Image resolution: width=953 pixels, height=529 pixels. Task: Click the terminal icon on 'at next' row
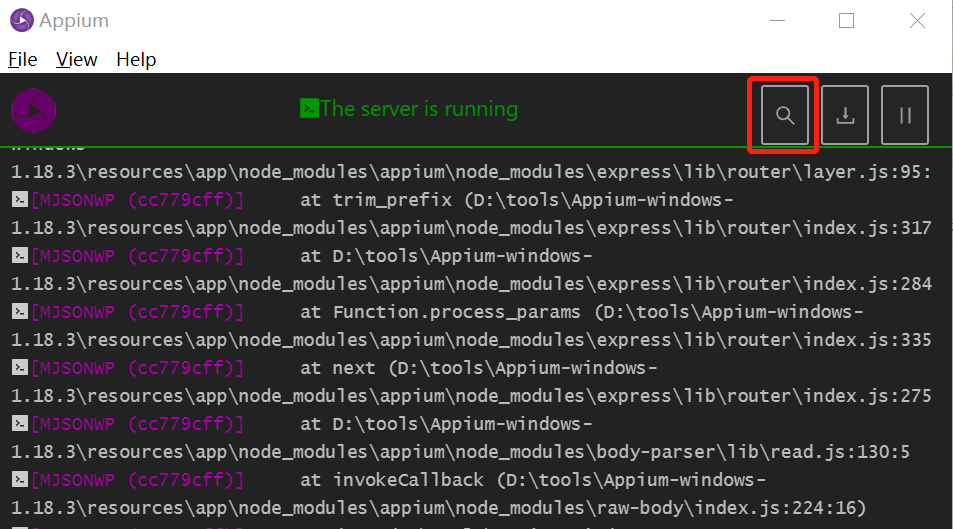20,367
